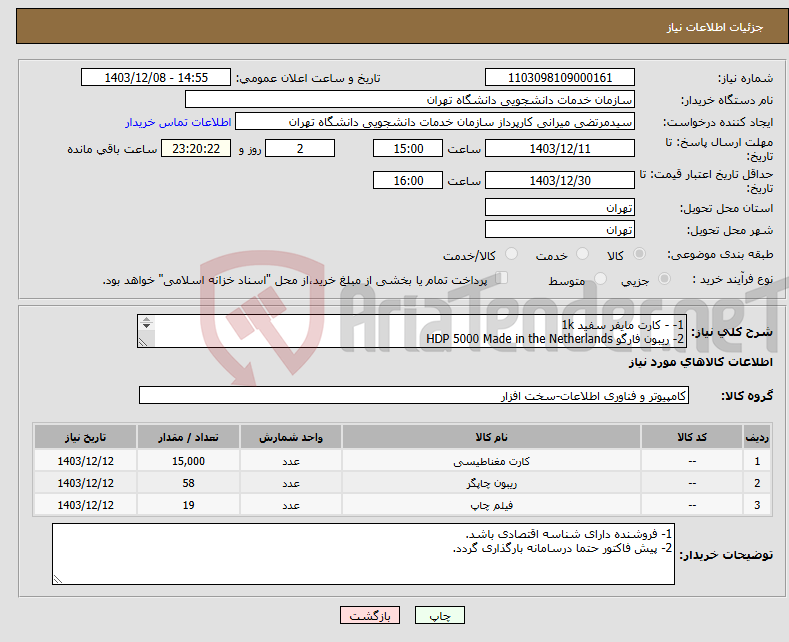Select the کالا radio button

coord(639,254)
